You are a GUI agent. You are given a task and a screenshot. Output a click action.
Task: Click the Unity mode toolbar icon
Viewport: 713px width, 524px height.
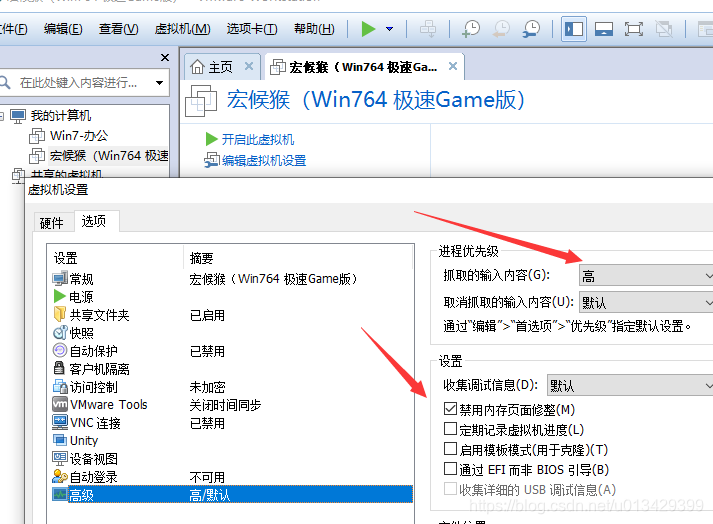click(x=664, y=29)
